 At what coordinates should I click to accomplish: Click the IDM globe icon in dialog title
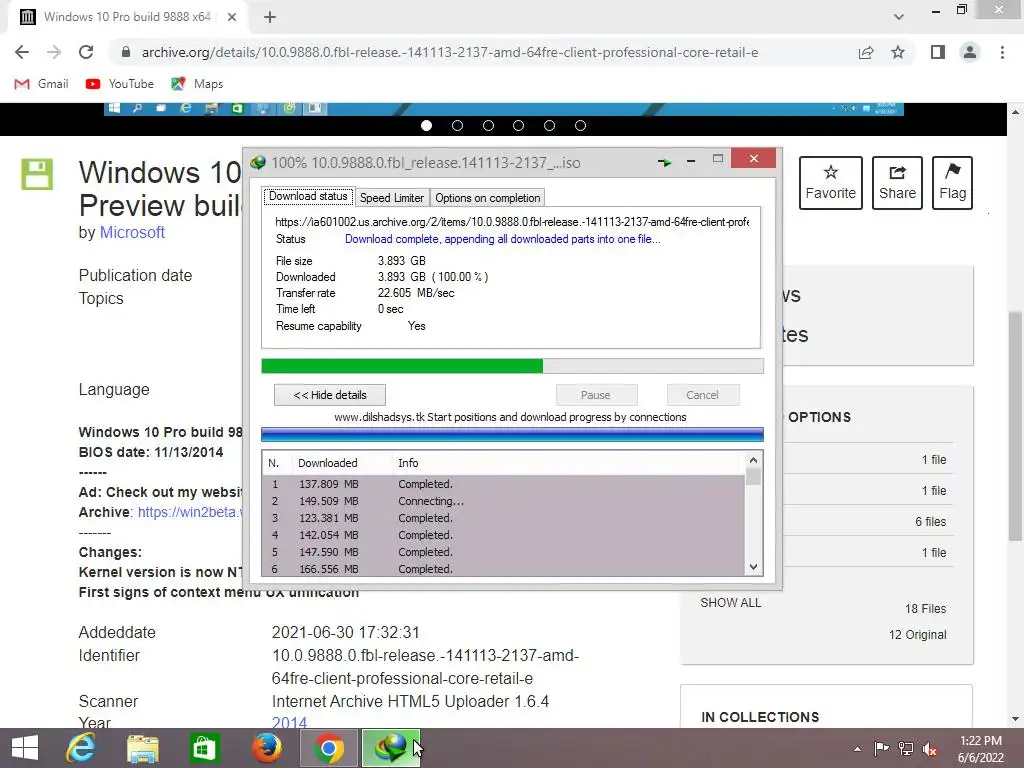258,162
